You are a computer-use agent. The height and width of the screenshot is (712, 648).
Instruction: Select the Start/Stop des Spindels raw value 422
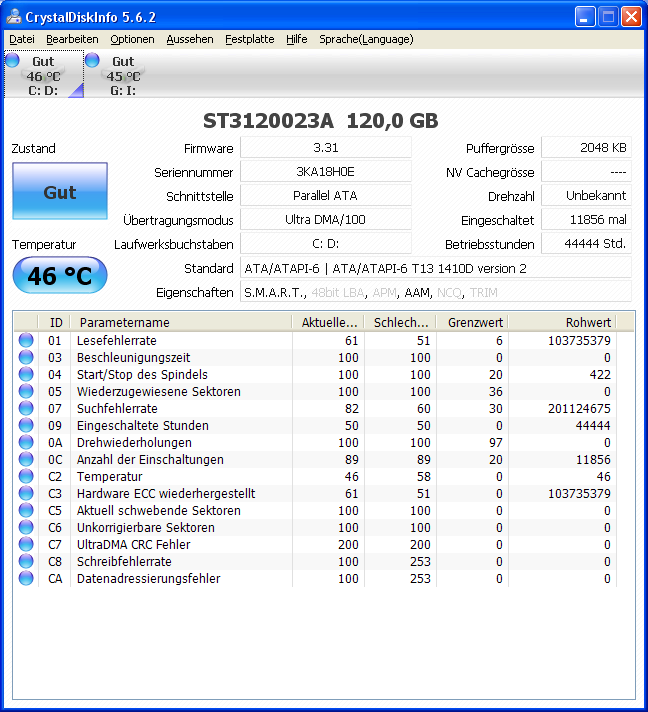(600, 375)
